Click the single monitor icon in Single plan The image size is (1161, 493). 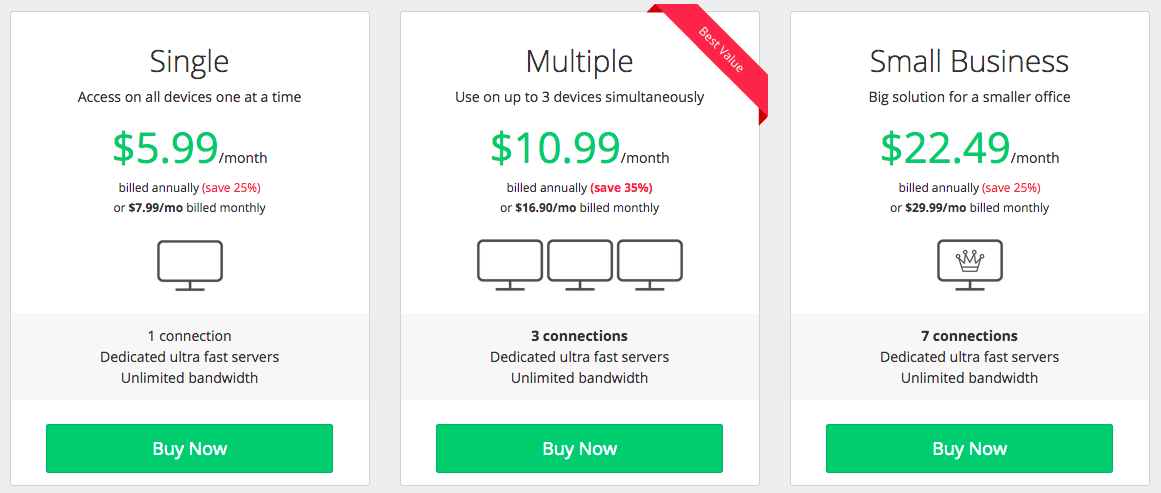coord(190,265)
